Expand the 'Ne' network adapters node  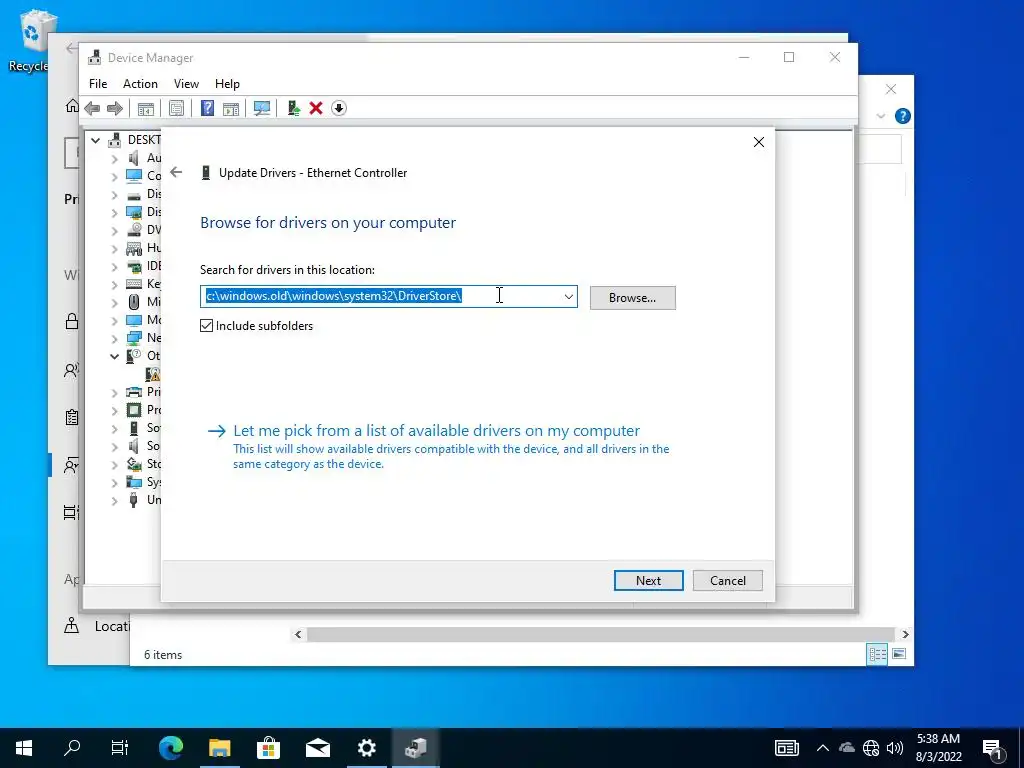point(114,338)
